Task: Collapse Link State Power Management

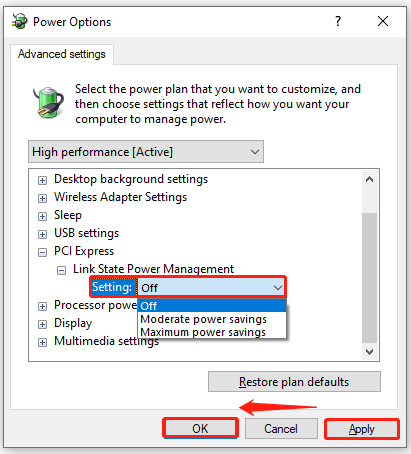Action: click(61, 270)
